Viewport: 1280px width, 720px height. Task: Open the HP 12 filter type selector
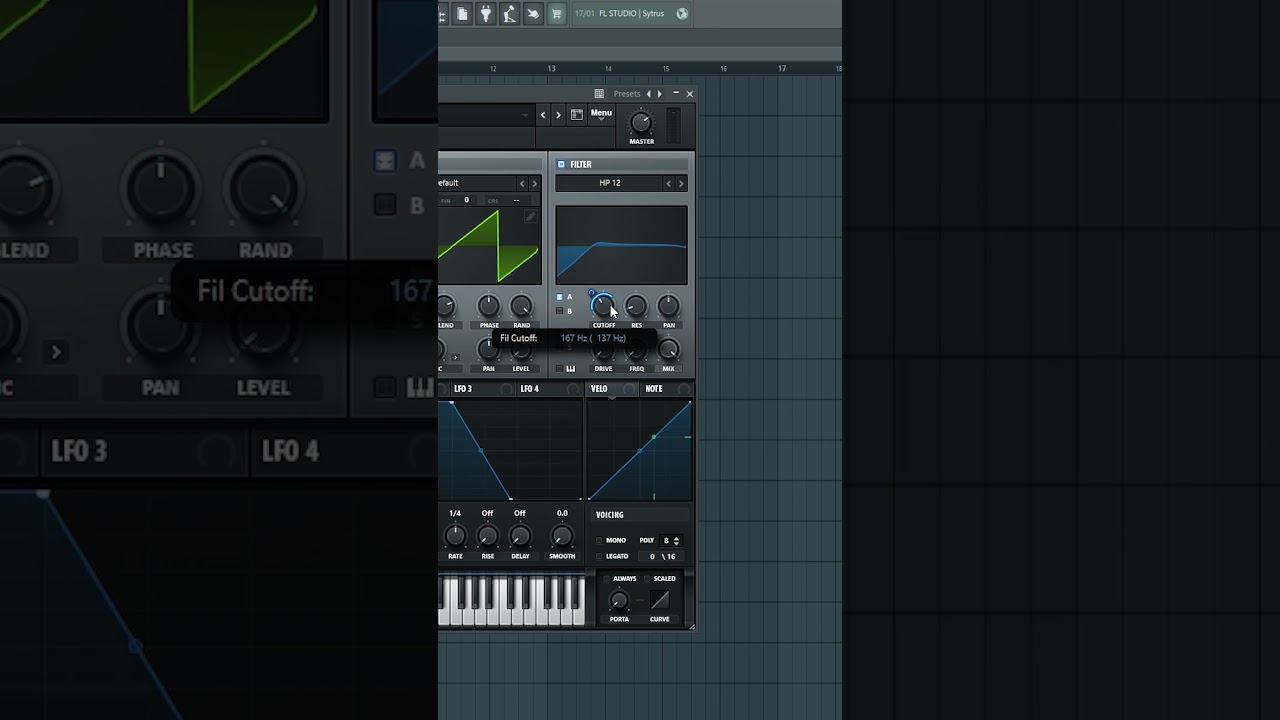point(609,183)
